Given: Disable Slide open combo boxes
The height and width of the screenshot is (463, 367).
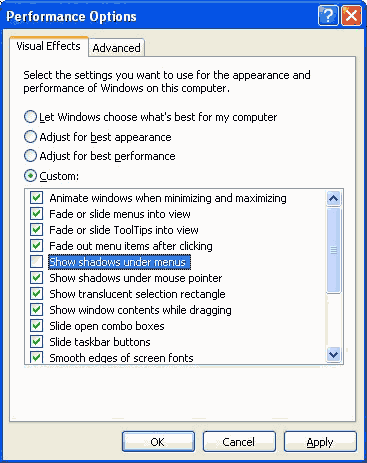Looking at the screenshot, I should point(37,326).
